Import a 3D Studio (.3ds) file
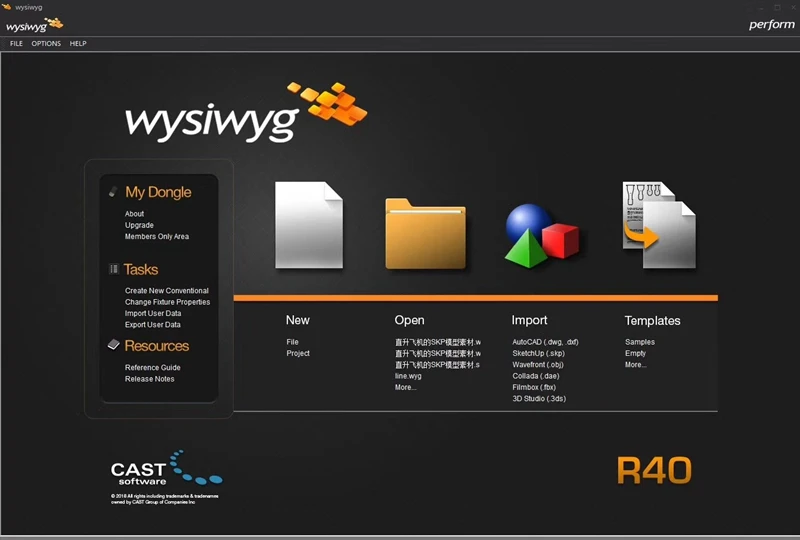Viewport: 800px width, 540px height. (x=539, y=398)
